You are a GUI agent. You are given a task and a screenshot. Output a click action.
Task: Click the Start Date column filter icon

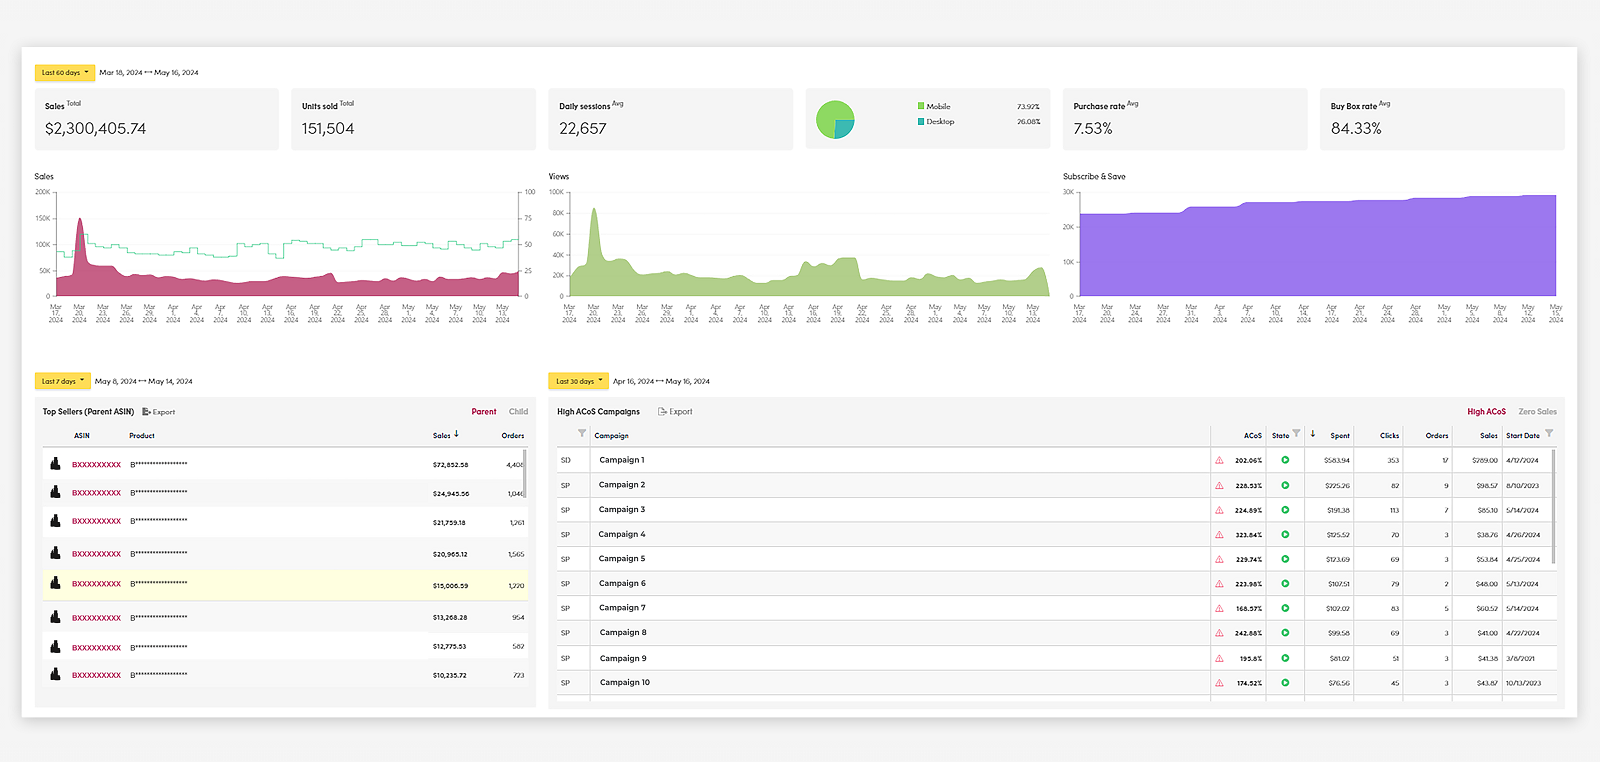[1549, 434]
